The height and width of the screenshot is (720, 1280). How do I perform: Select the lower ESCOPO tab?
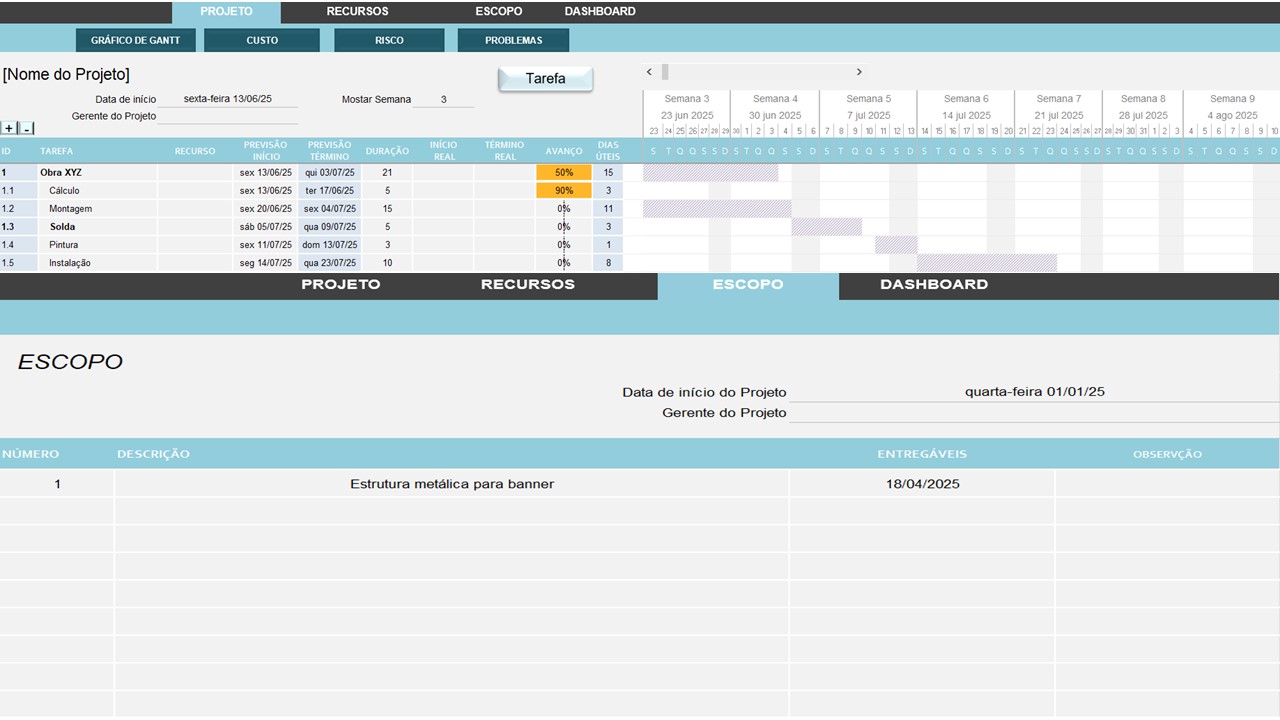[747, 285]
